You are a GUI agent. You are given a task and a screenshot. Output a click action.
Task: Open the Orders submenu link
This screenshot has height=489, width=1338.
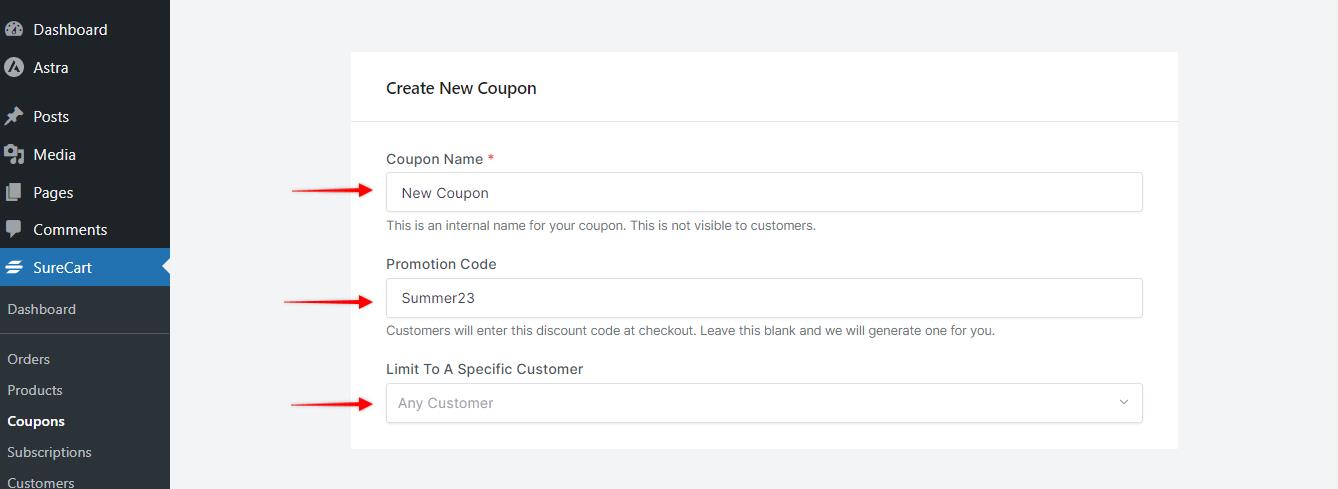point(29,359)
